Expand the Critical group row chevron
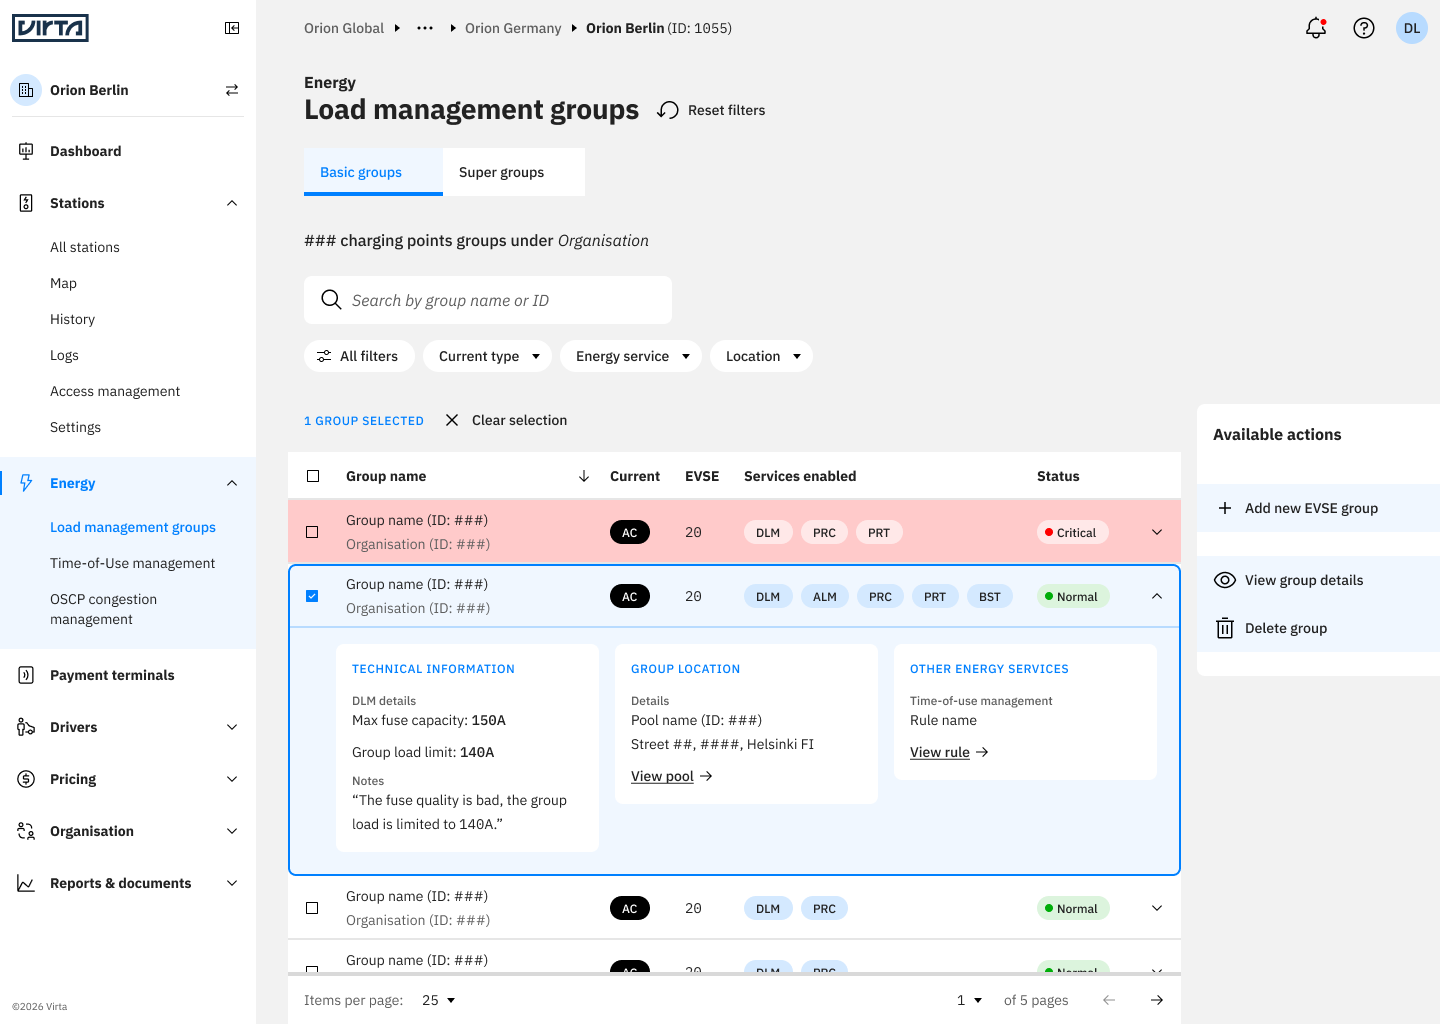Viewport: 1440px width, 1024px height. click(1157, 532)
